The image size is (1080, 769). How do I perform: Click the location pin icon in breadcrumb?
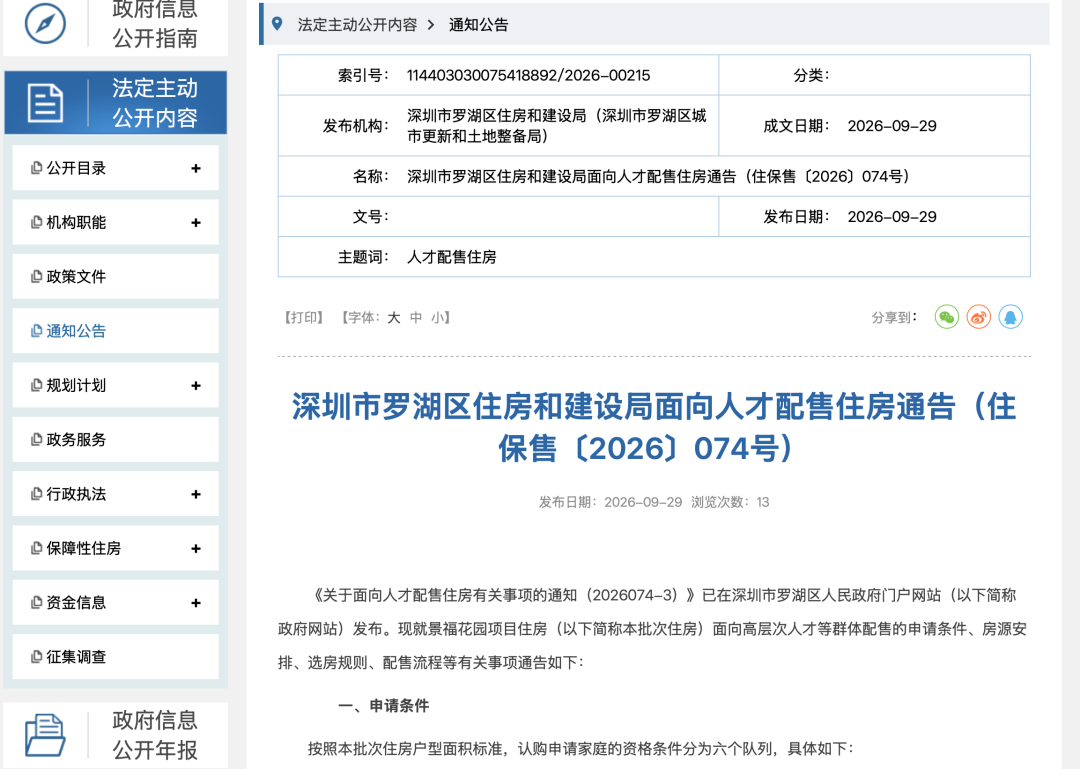[x=277, y=24]
